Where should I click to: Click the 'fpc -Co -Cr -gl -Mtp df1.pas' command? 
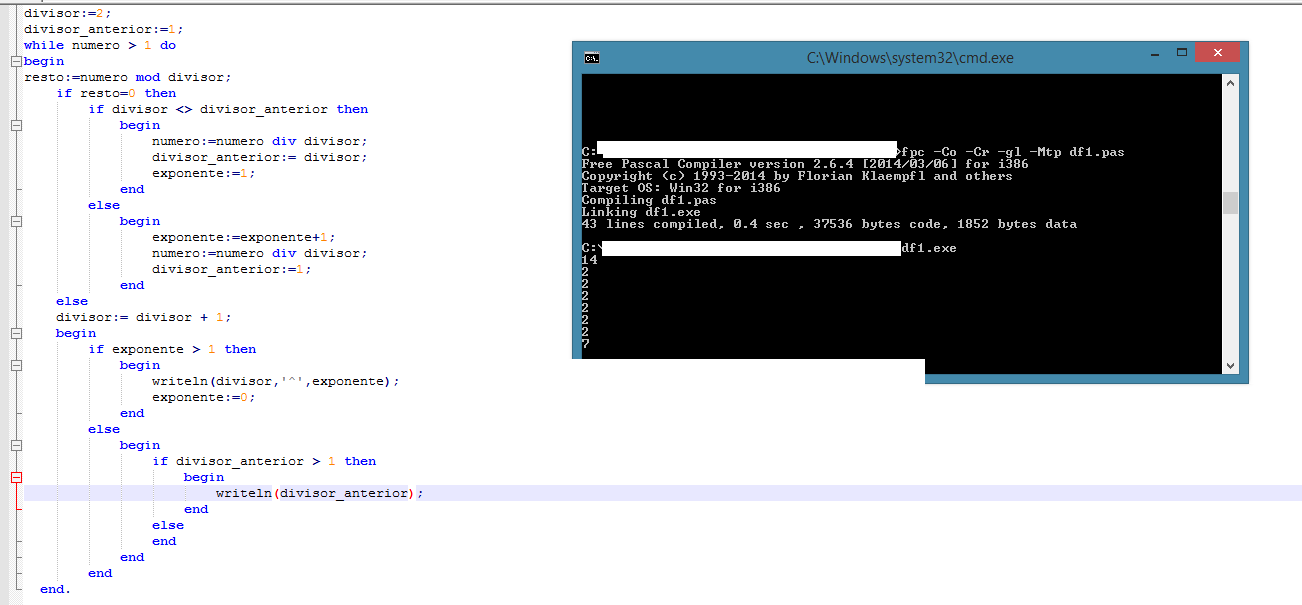click(x=1013, y=152)
